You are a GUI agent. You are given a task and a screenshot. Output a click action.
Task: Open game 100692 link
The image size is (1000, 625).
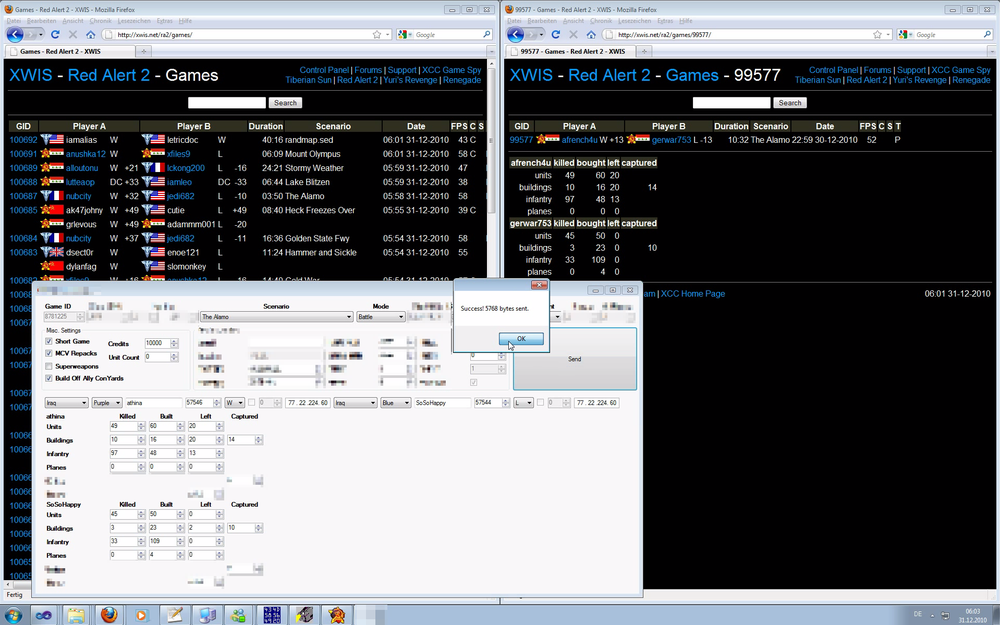tap(24, 140)
